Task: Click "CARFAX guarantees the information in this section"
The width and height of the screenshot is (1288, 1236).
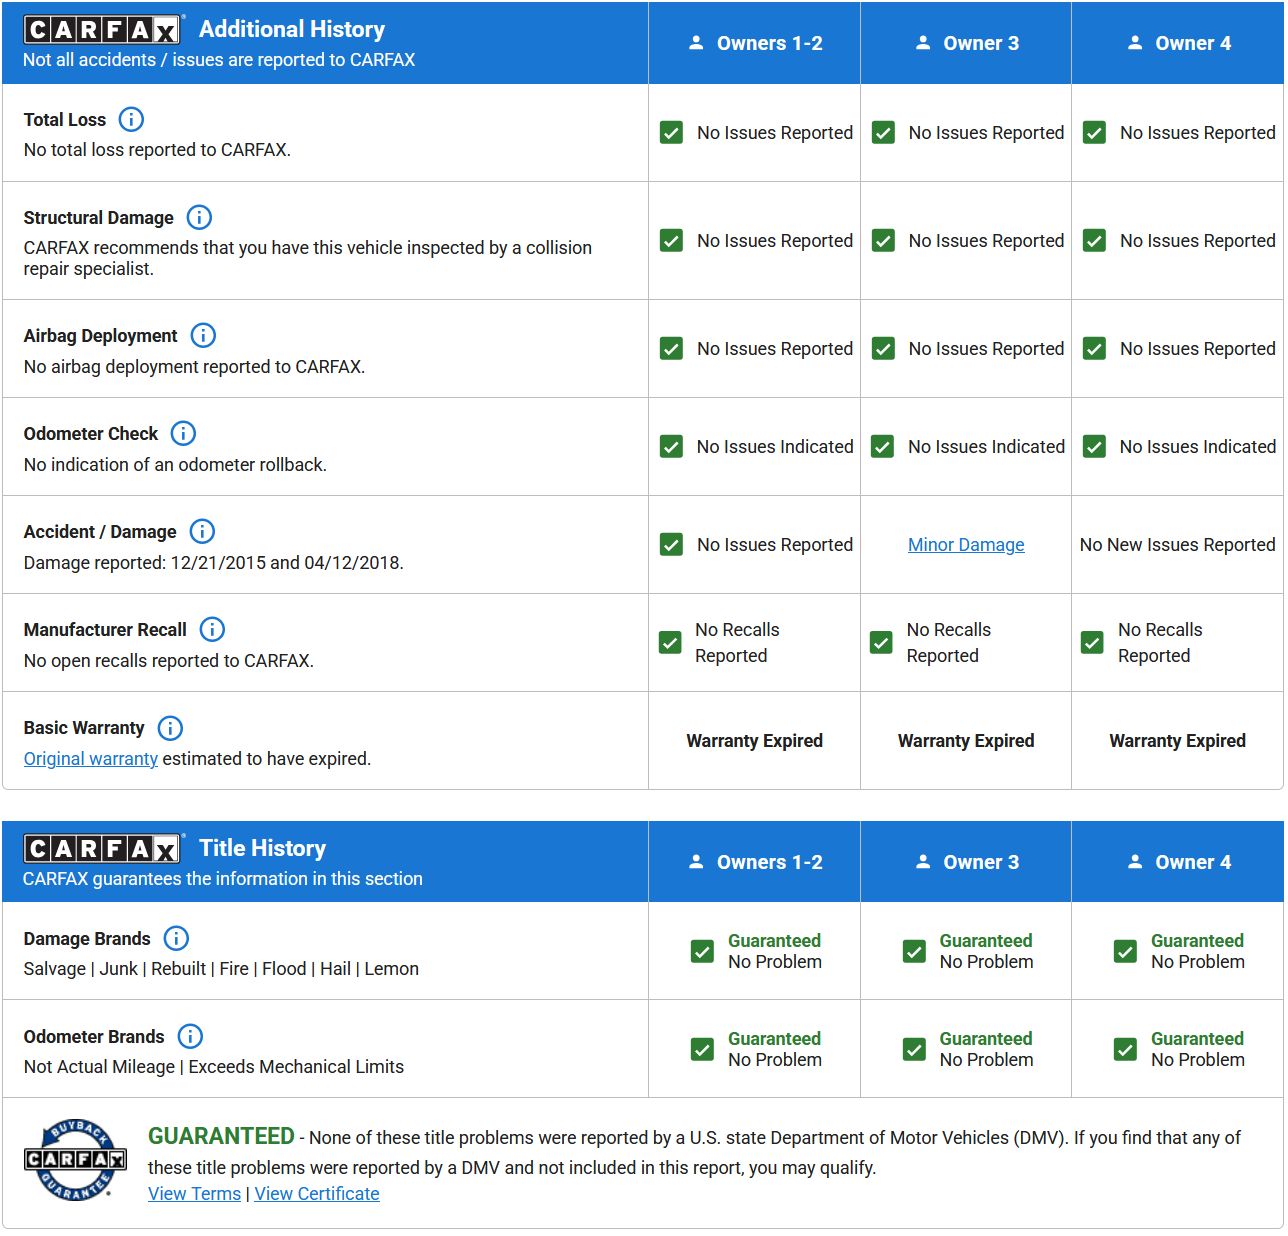Action: pos(223,879)
